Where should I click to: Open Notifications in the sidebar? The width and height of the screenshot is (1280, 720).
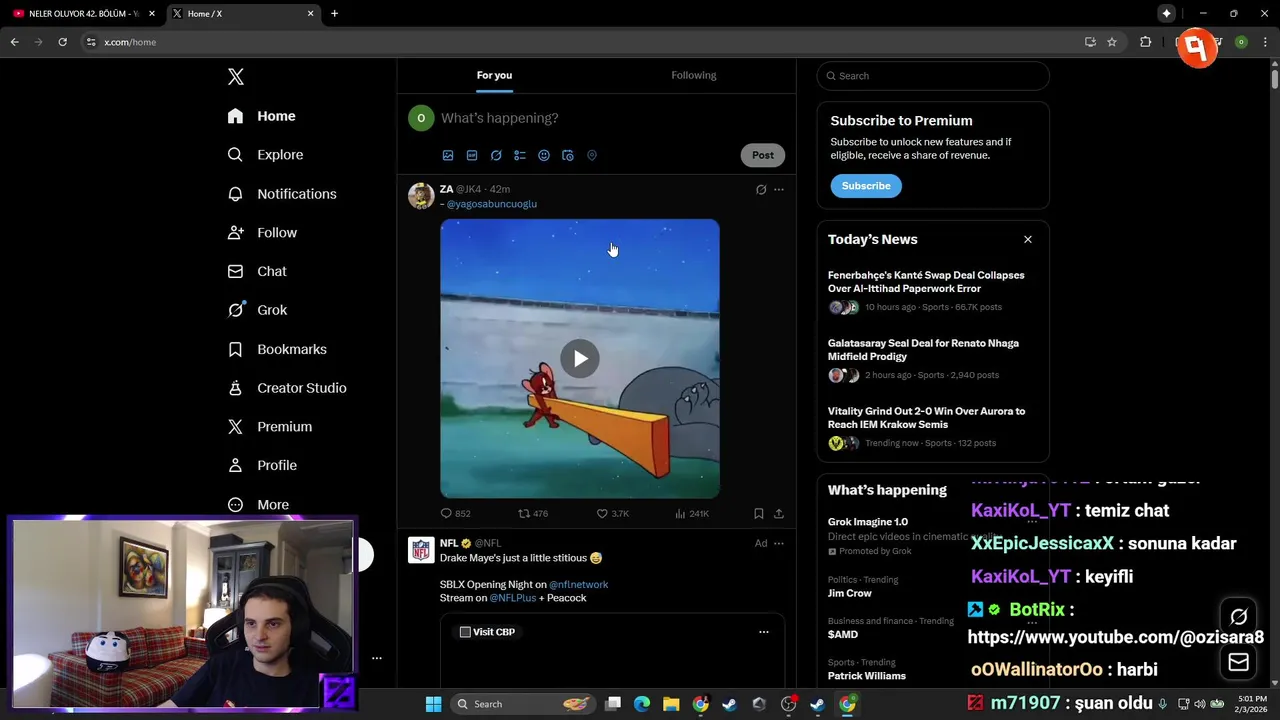[282, 194]
